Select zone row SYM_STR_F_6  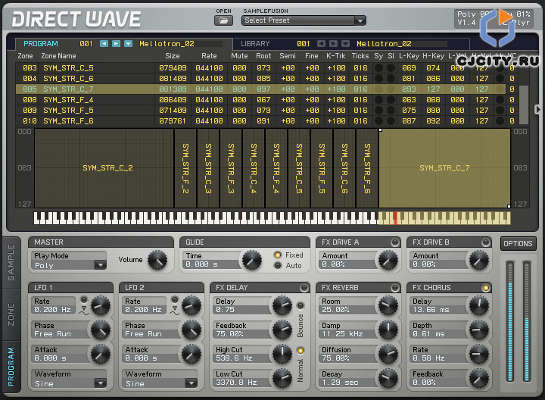[x=266, y=121]
